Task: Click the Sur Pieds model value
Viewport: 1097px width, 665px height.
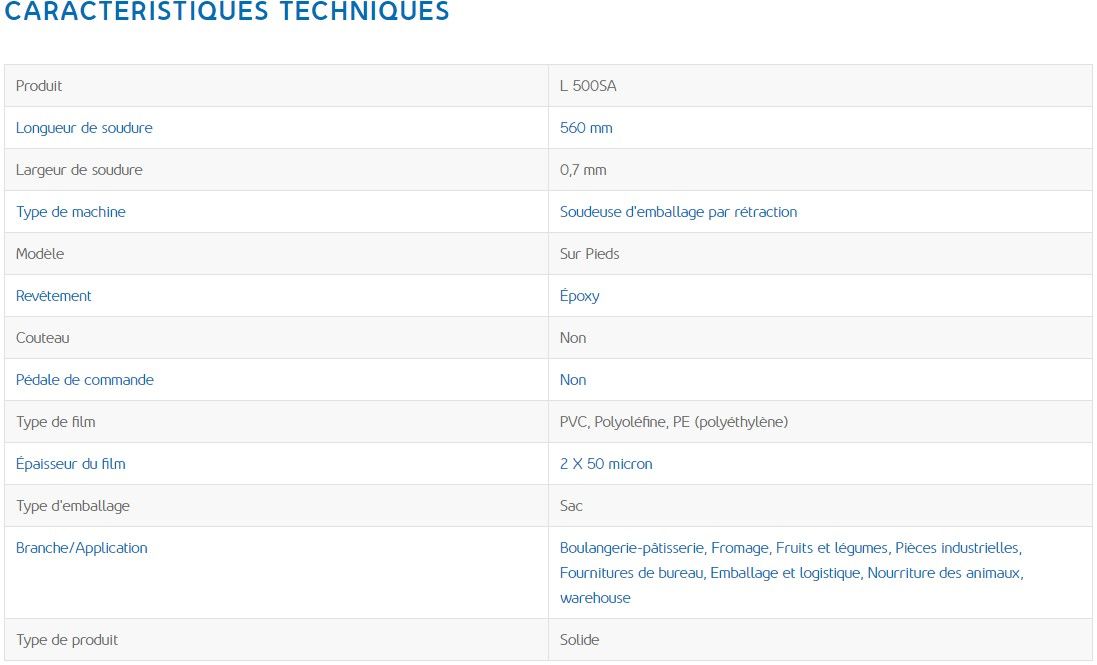Action: coord(589,254)
